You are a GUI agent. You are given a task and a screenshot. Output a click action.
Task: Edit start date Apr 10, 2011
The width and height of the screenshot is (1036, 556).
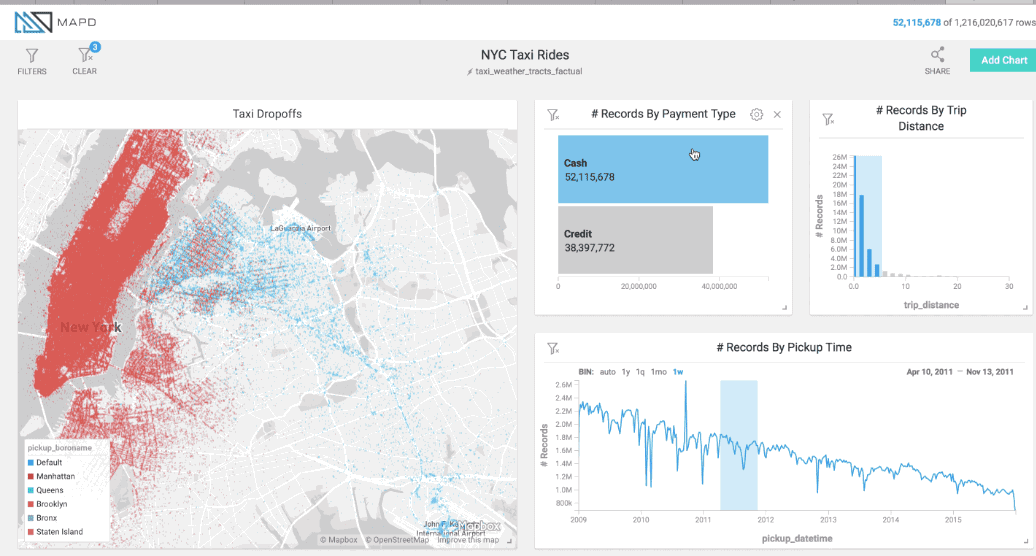click(x=929, y=372)
